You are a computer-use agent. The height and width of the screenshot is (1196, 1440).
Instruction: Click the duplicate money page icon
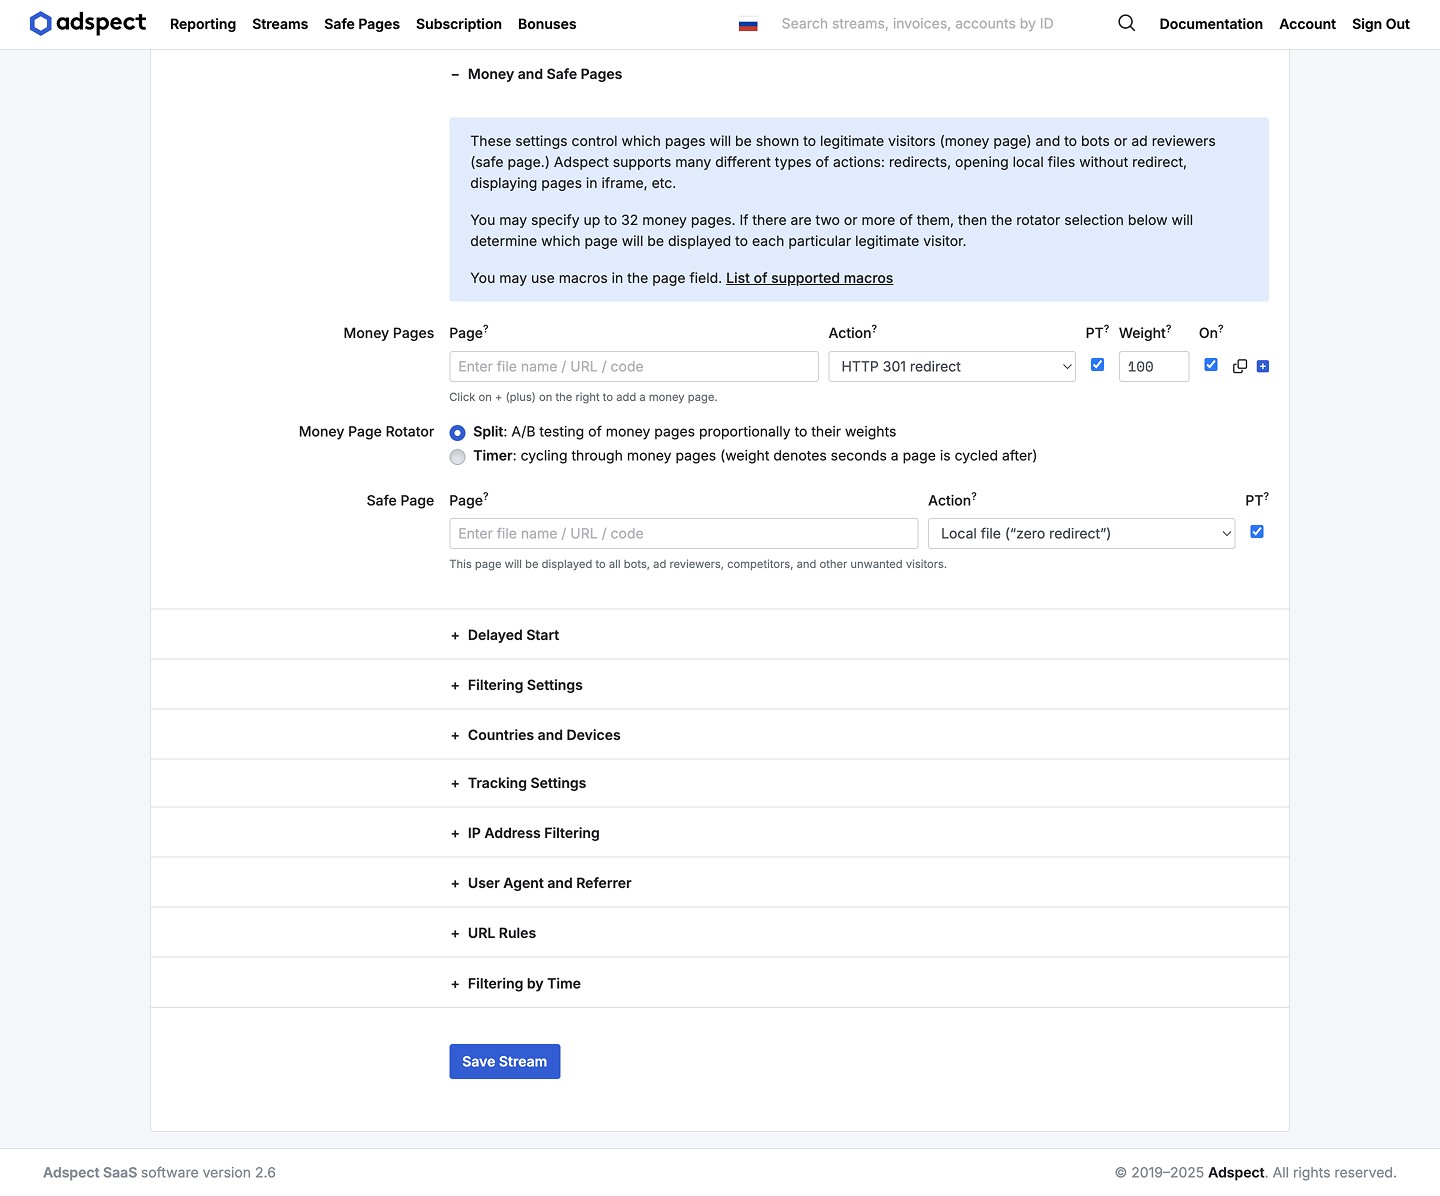(x=1240, y=367)
